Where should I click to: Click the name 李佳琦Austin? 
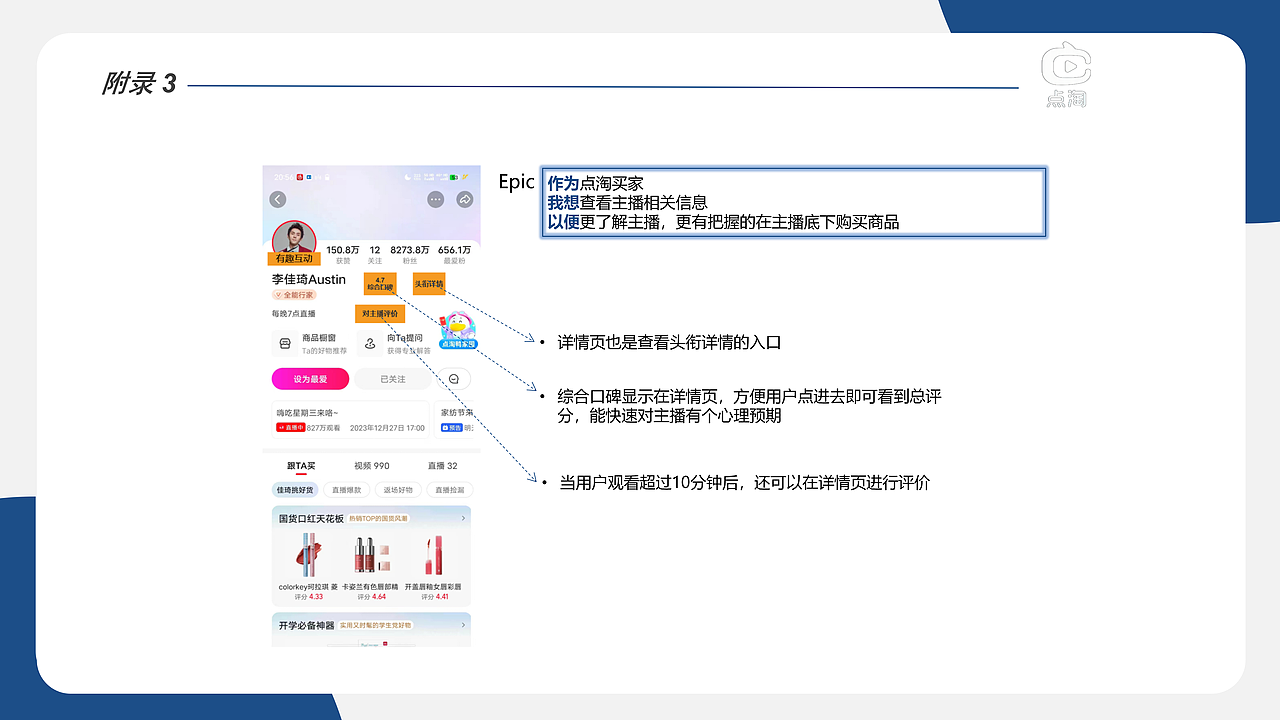(309, 279)
